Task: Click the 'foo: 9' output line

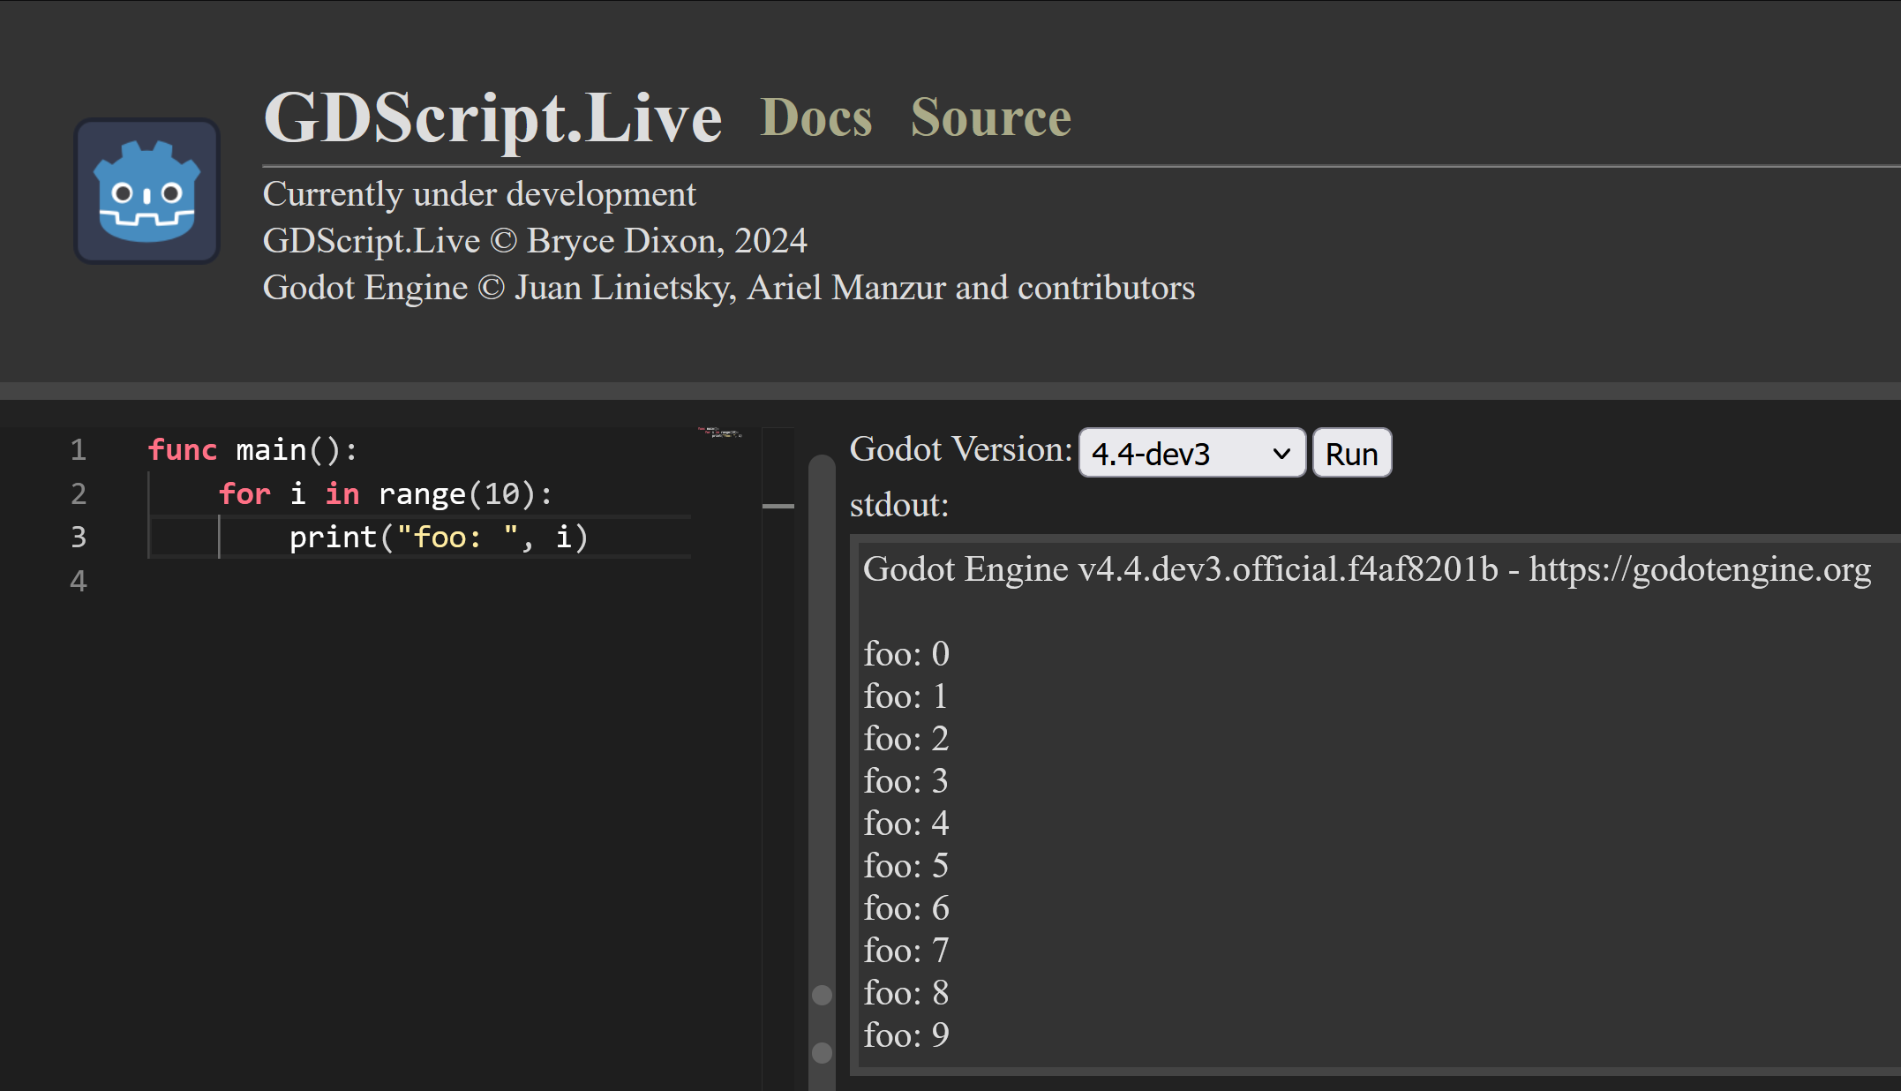Action: pos(906,1035)
